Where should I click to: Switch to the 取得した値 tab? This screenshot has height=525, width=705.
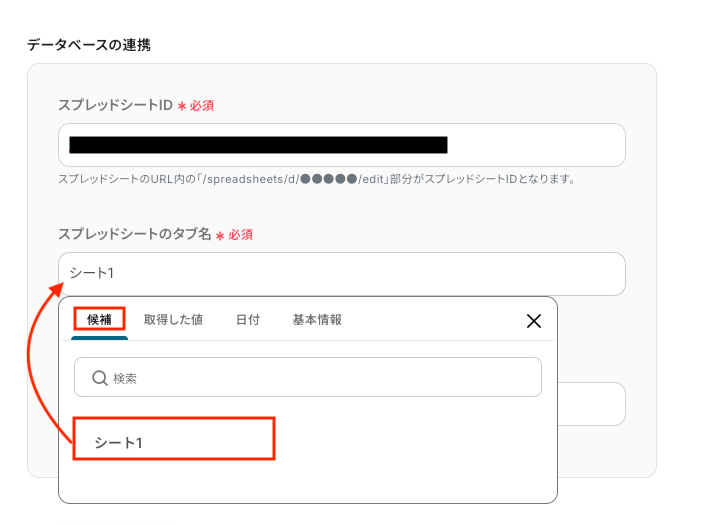174,320
